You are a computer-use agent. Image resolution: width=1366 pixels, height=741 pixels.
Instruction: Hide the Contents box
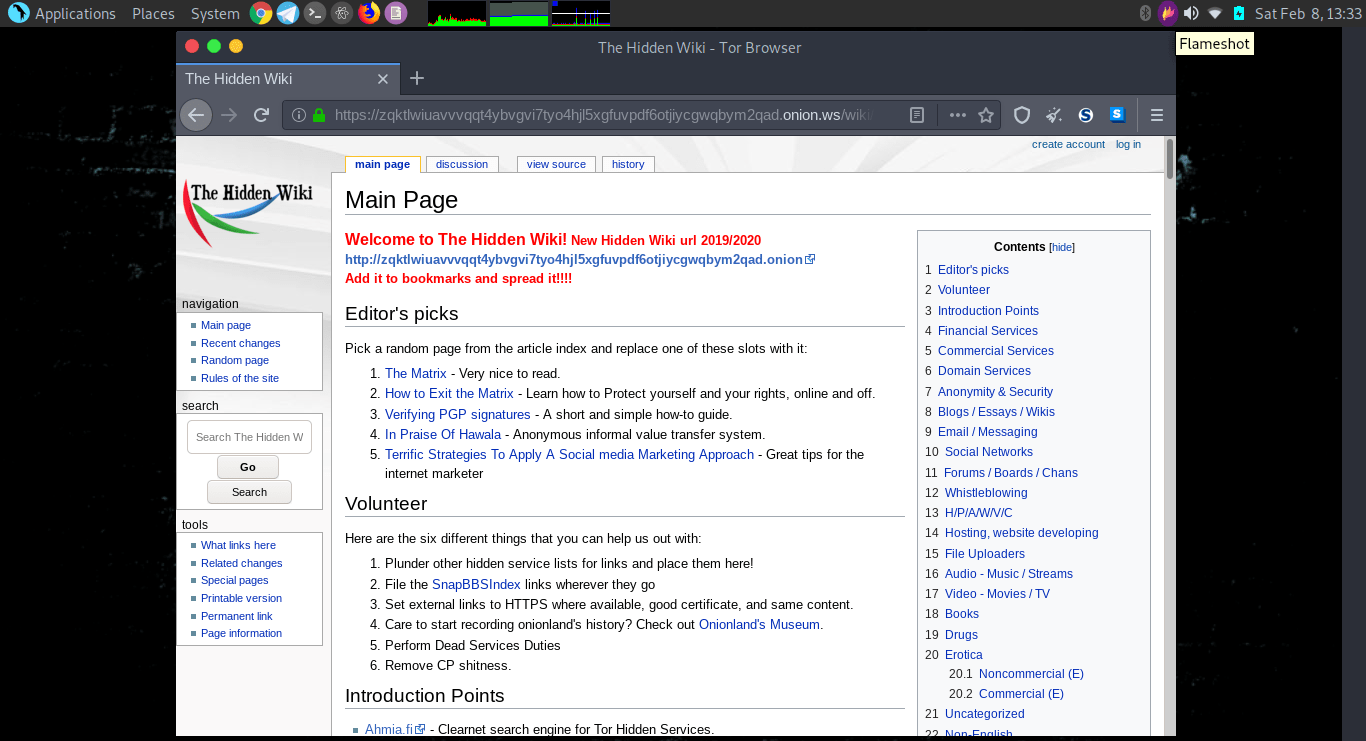point(1061,247)
